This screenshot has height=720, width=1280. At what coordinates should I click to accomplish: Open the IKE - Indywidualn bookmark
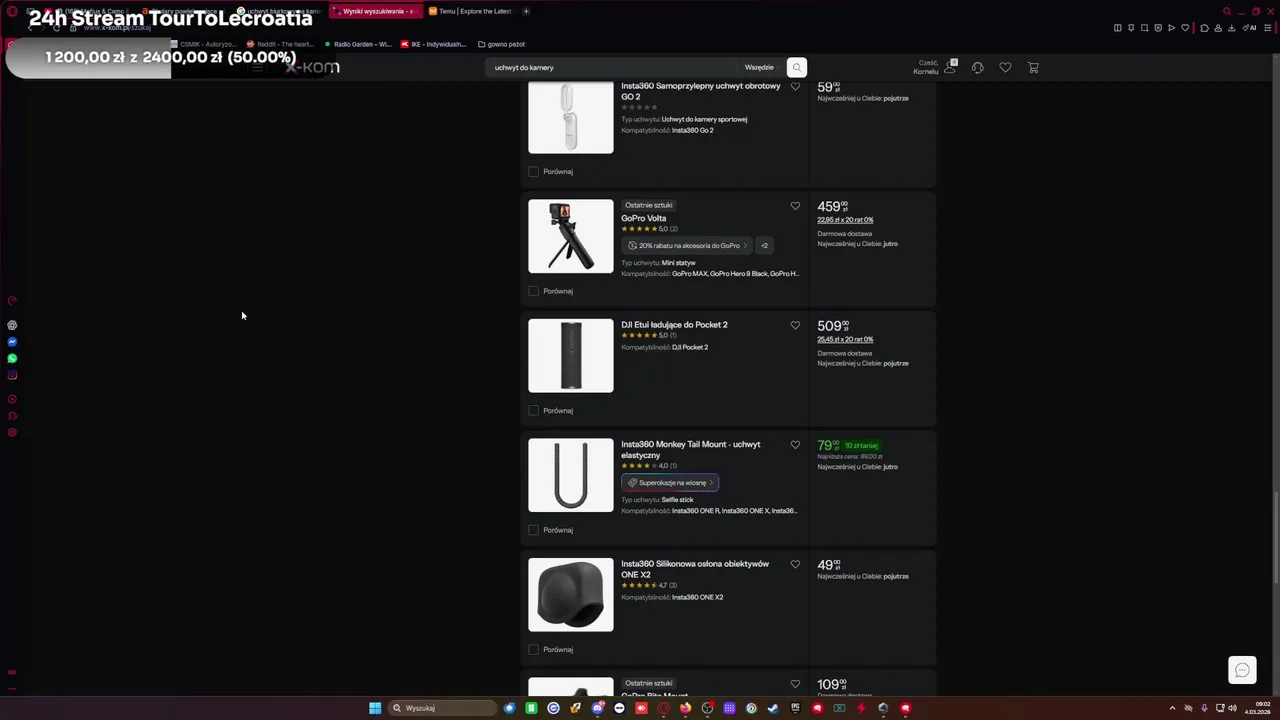pos(434,44)
